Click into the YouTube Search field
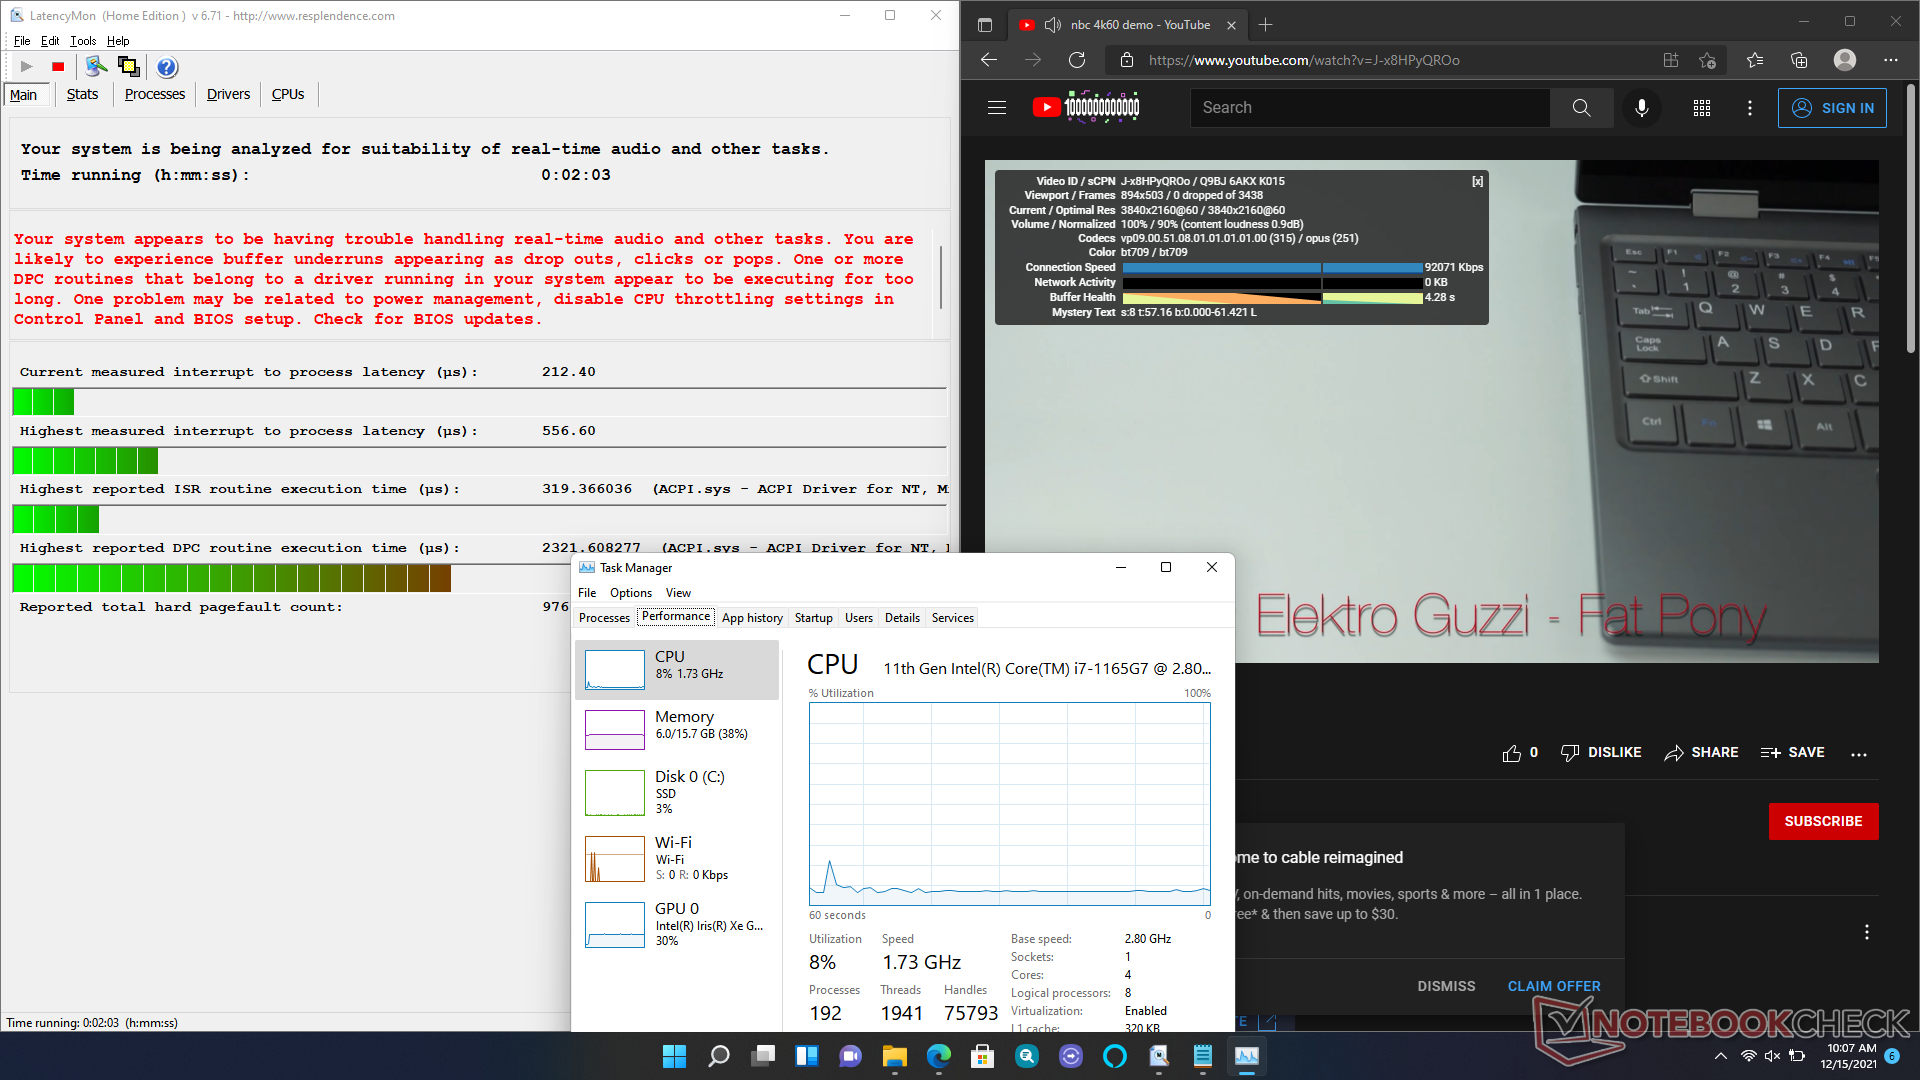This screenshot has width=1920, height=1080. click(1370, 108)
